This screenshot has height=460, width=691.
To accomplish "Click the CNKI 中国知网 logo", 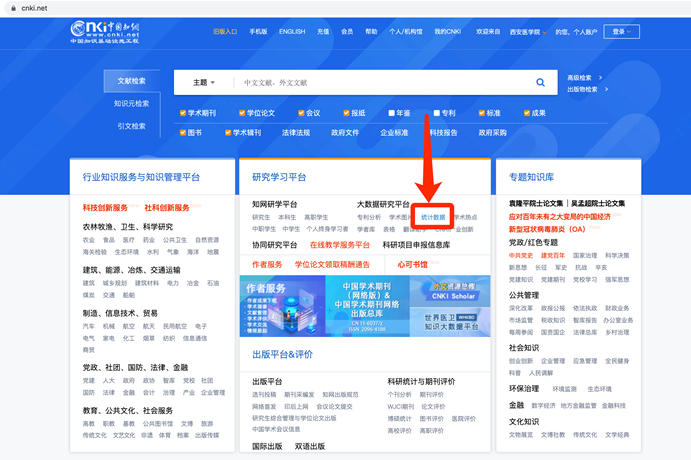I will pyautogui.click(x=105, y=32).
